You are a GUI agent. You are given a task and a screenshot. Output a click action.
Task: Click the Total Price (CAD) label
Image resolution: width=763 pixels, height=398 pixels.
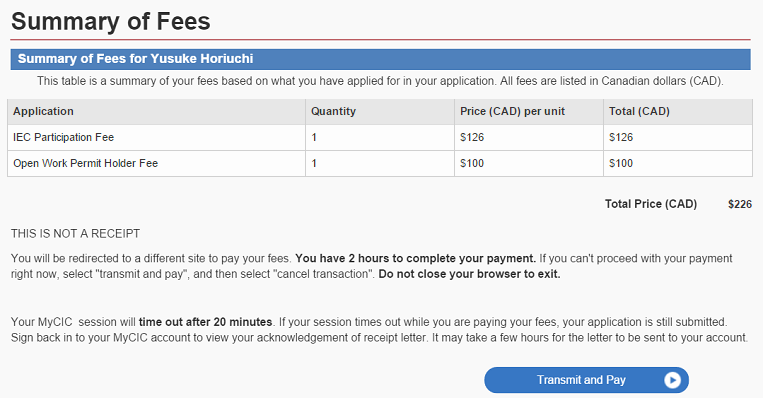[651, 204]
